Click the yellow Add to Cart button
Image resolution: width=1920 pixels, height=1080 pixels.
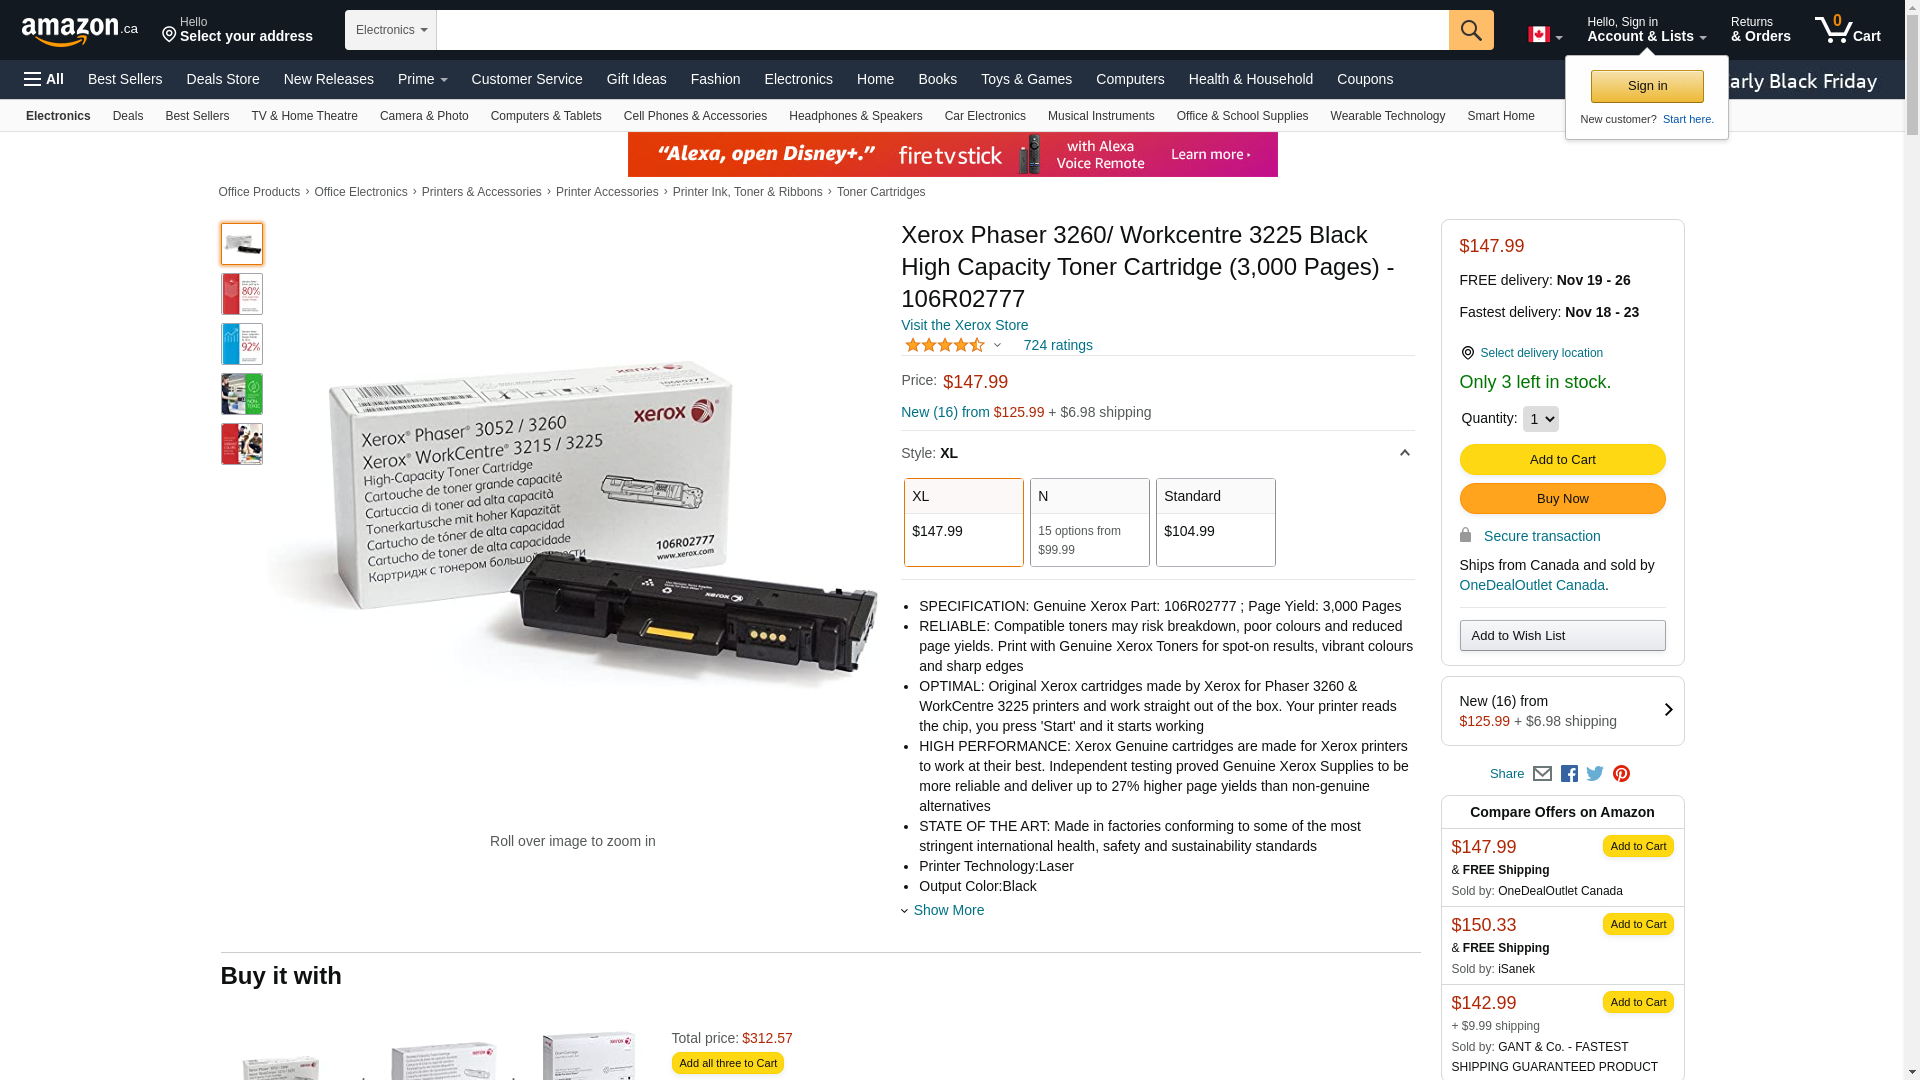[1562, 460]
